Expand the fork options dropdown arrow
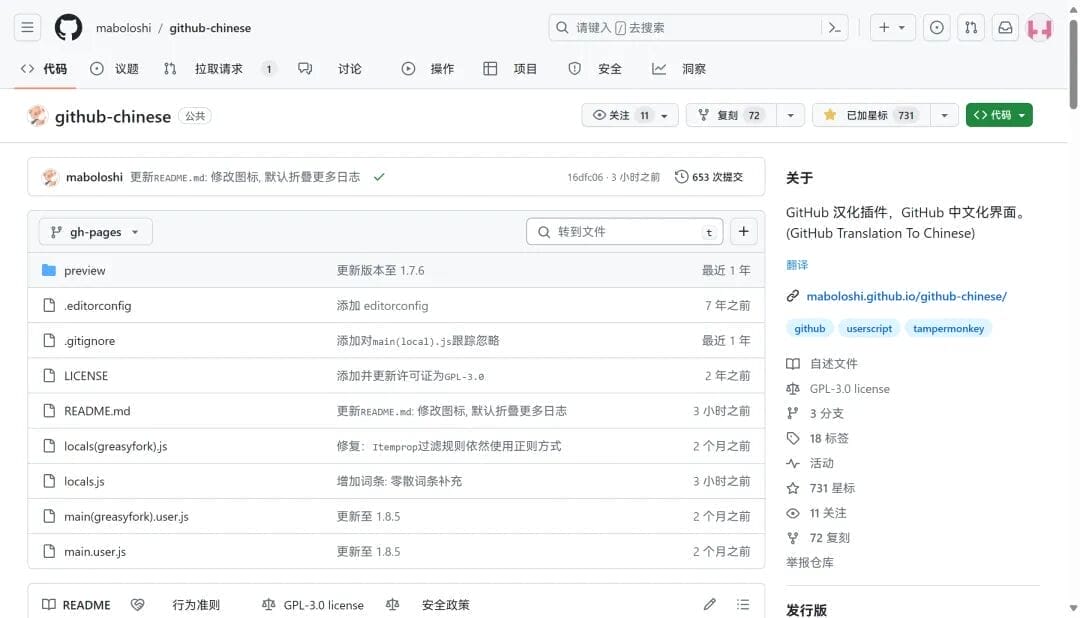 tap(790, 115)
